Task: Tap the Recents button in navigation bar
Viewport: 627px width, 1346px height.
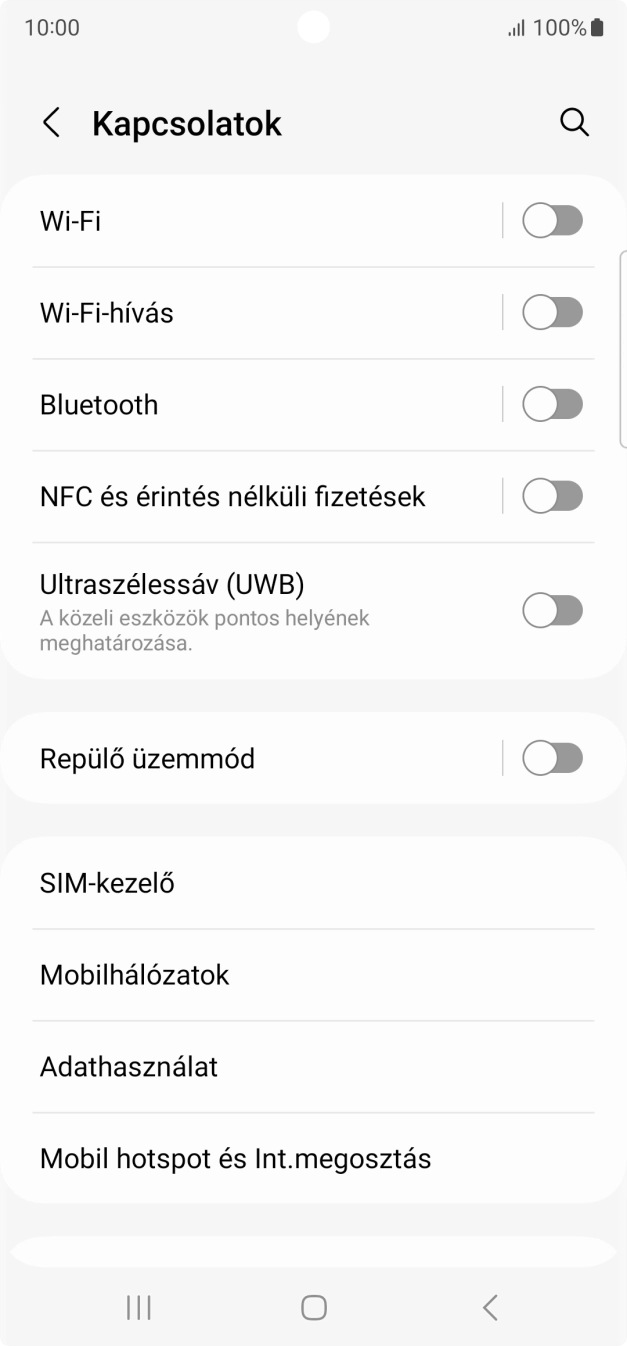Action: coord(138,1306)
